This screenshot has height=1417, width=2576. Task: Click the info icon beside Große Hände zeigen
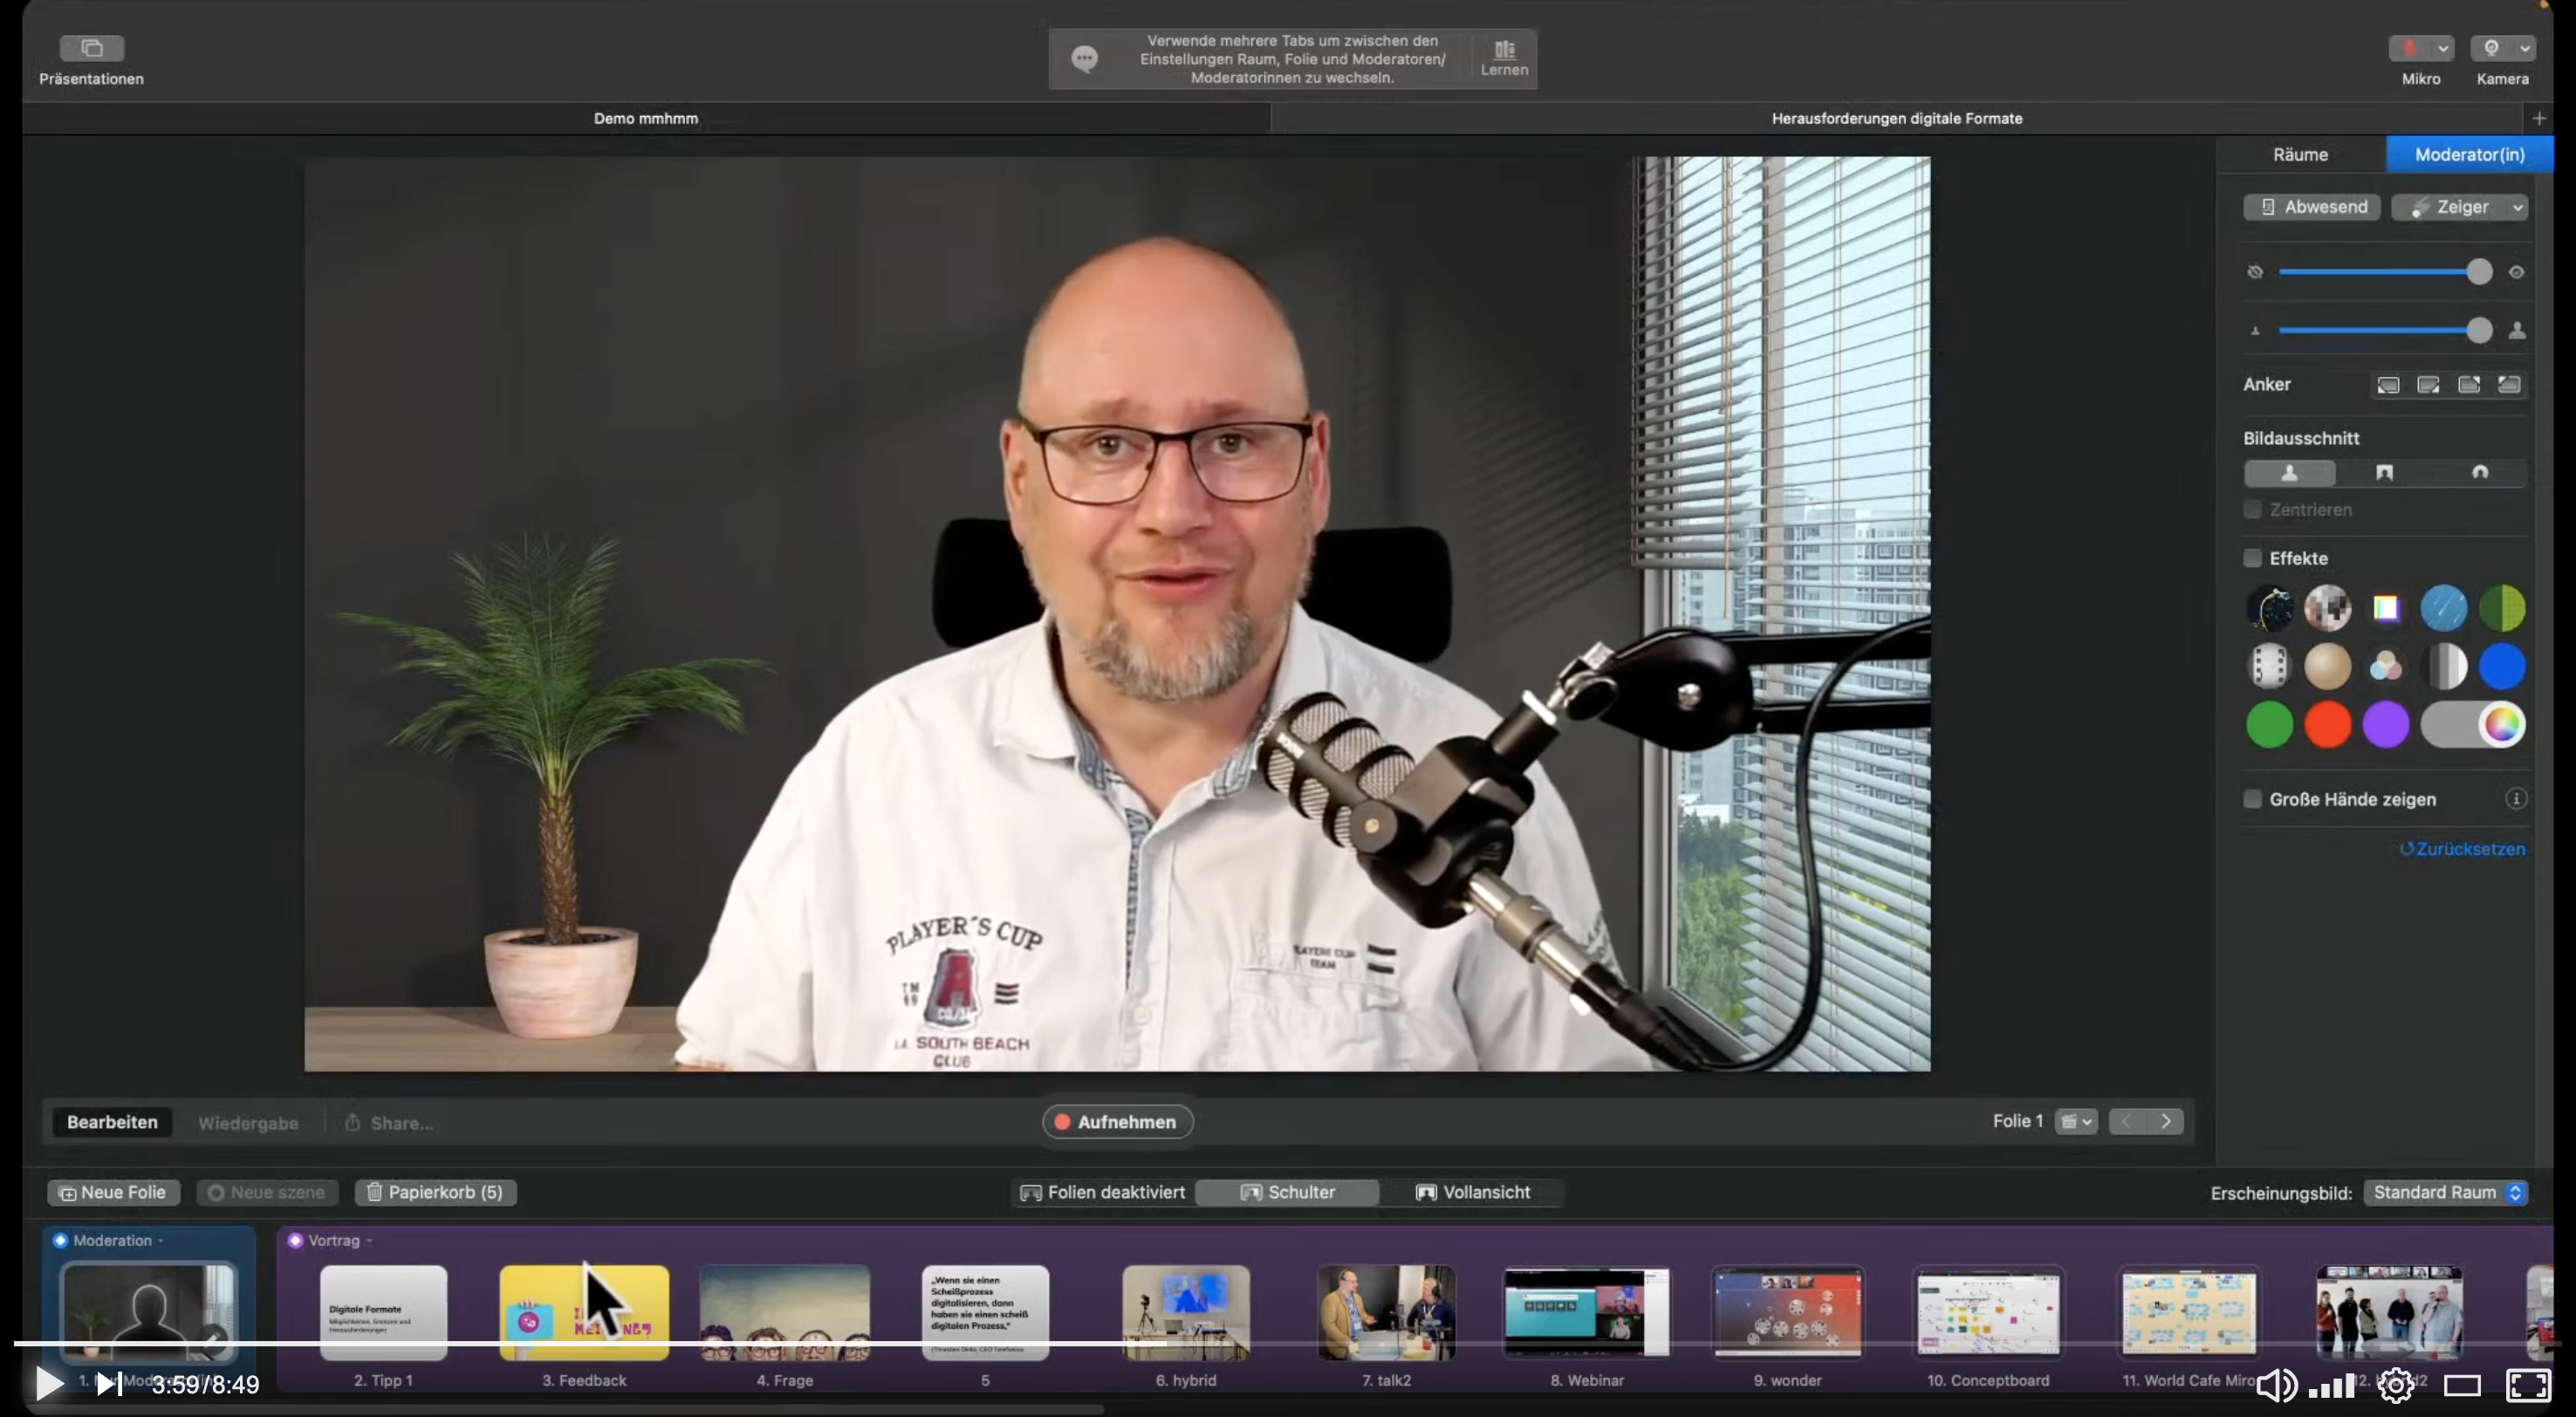[x=2516, y=798]
